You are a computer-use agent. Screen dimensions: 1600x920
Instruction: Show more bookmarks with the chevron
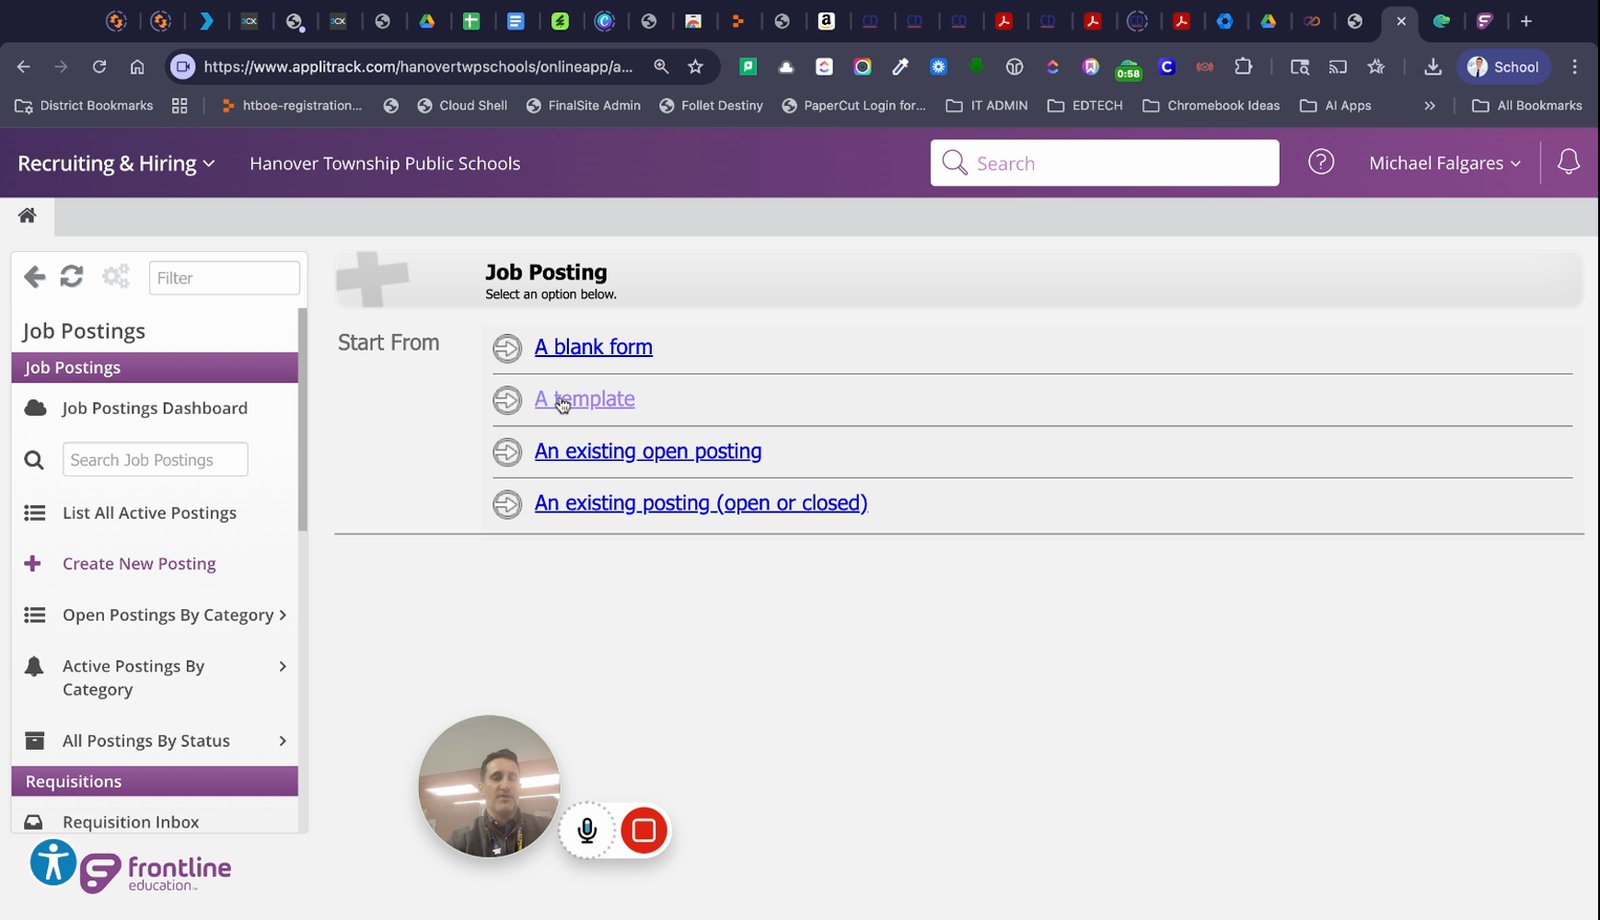[x=1430, y=105]
